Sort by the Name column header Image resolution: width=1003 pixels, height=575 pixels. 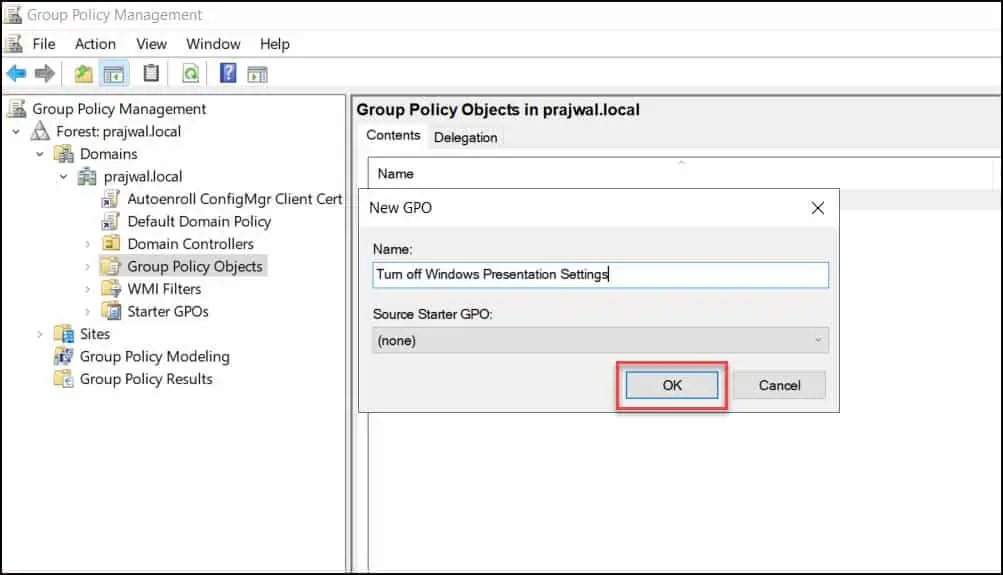[681, 173]
